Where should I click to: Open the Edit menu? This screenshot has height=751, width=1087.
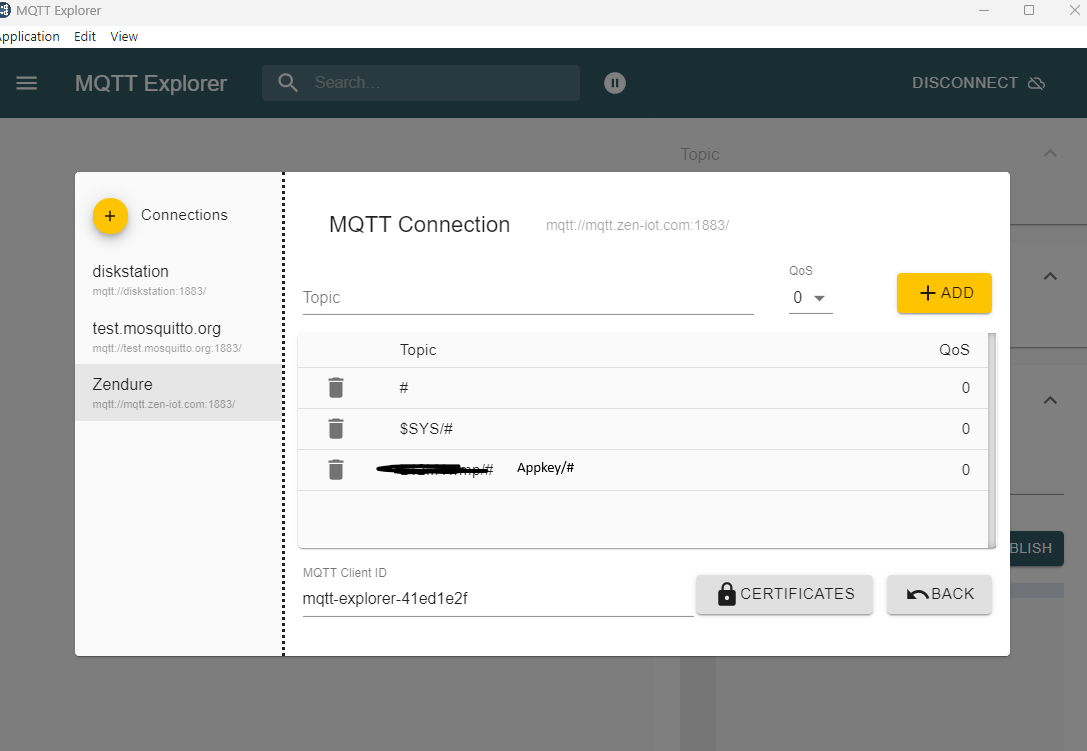(85, 37)
